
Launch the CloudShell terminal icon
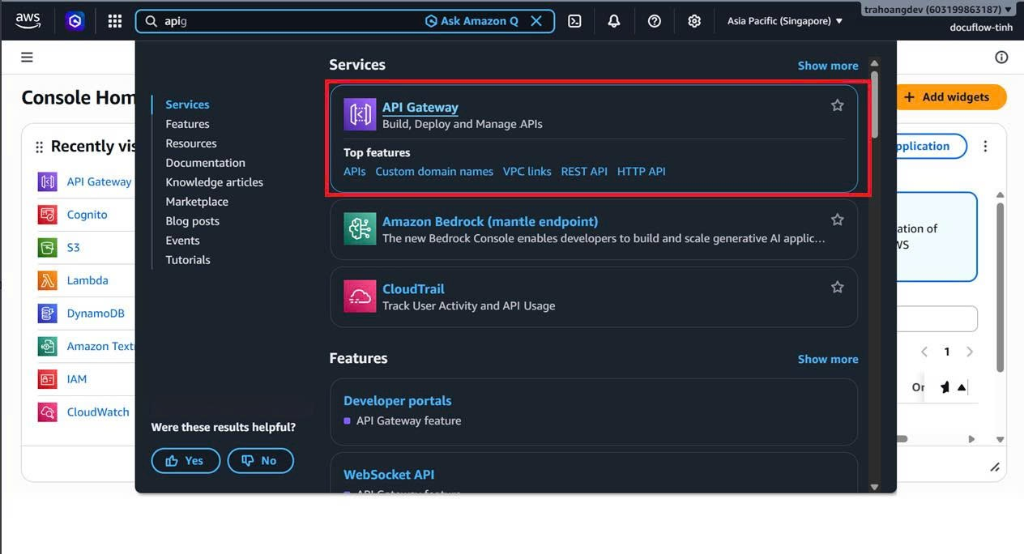pyautogui.click(x=575, y=21)
